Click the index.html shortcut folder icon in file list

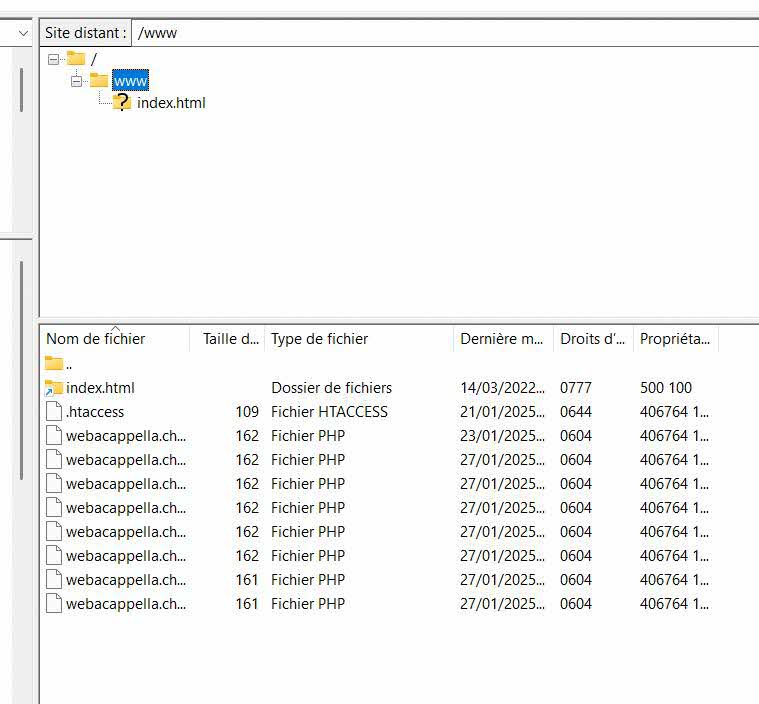pos(54,388)
